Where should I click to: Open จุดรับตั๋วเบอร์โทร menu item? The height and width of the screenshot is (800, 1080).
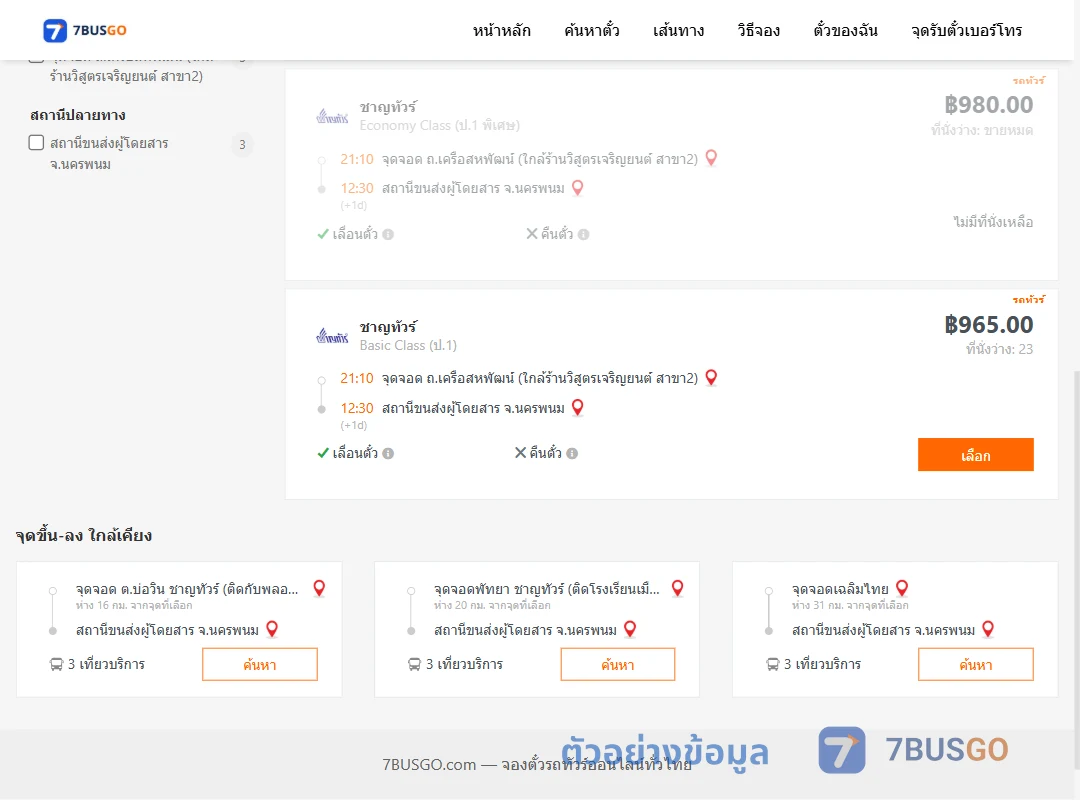point(966,30)
